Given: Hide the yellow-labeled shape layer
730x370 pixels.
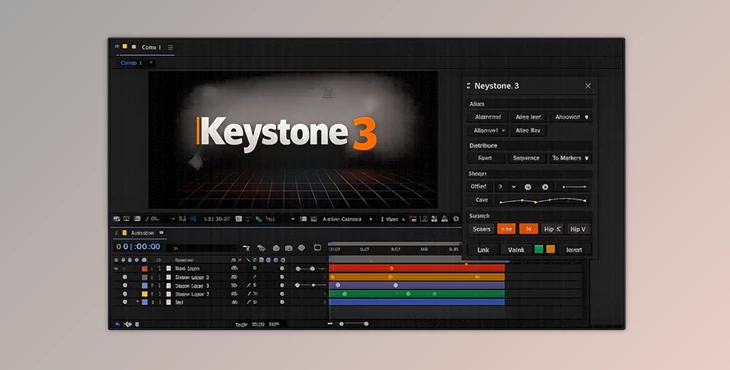Looking at the screenshot, I should point(125,294).
